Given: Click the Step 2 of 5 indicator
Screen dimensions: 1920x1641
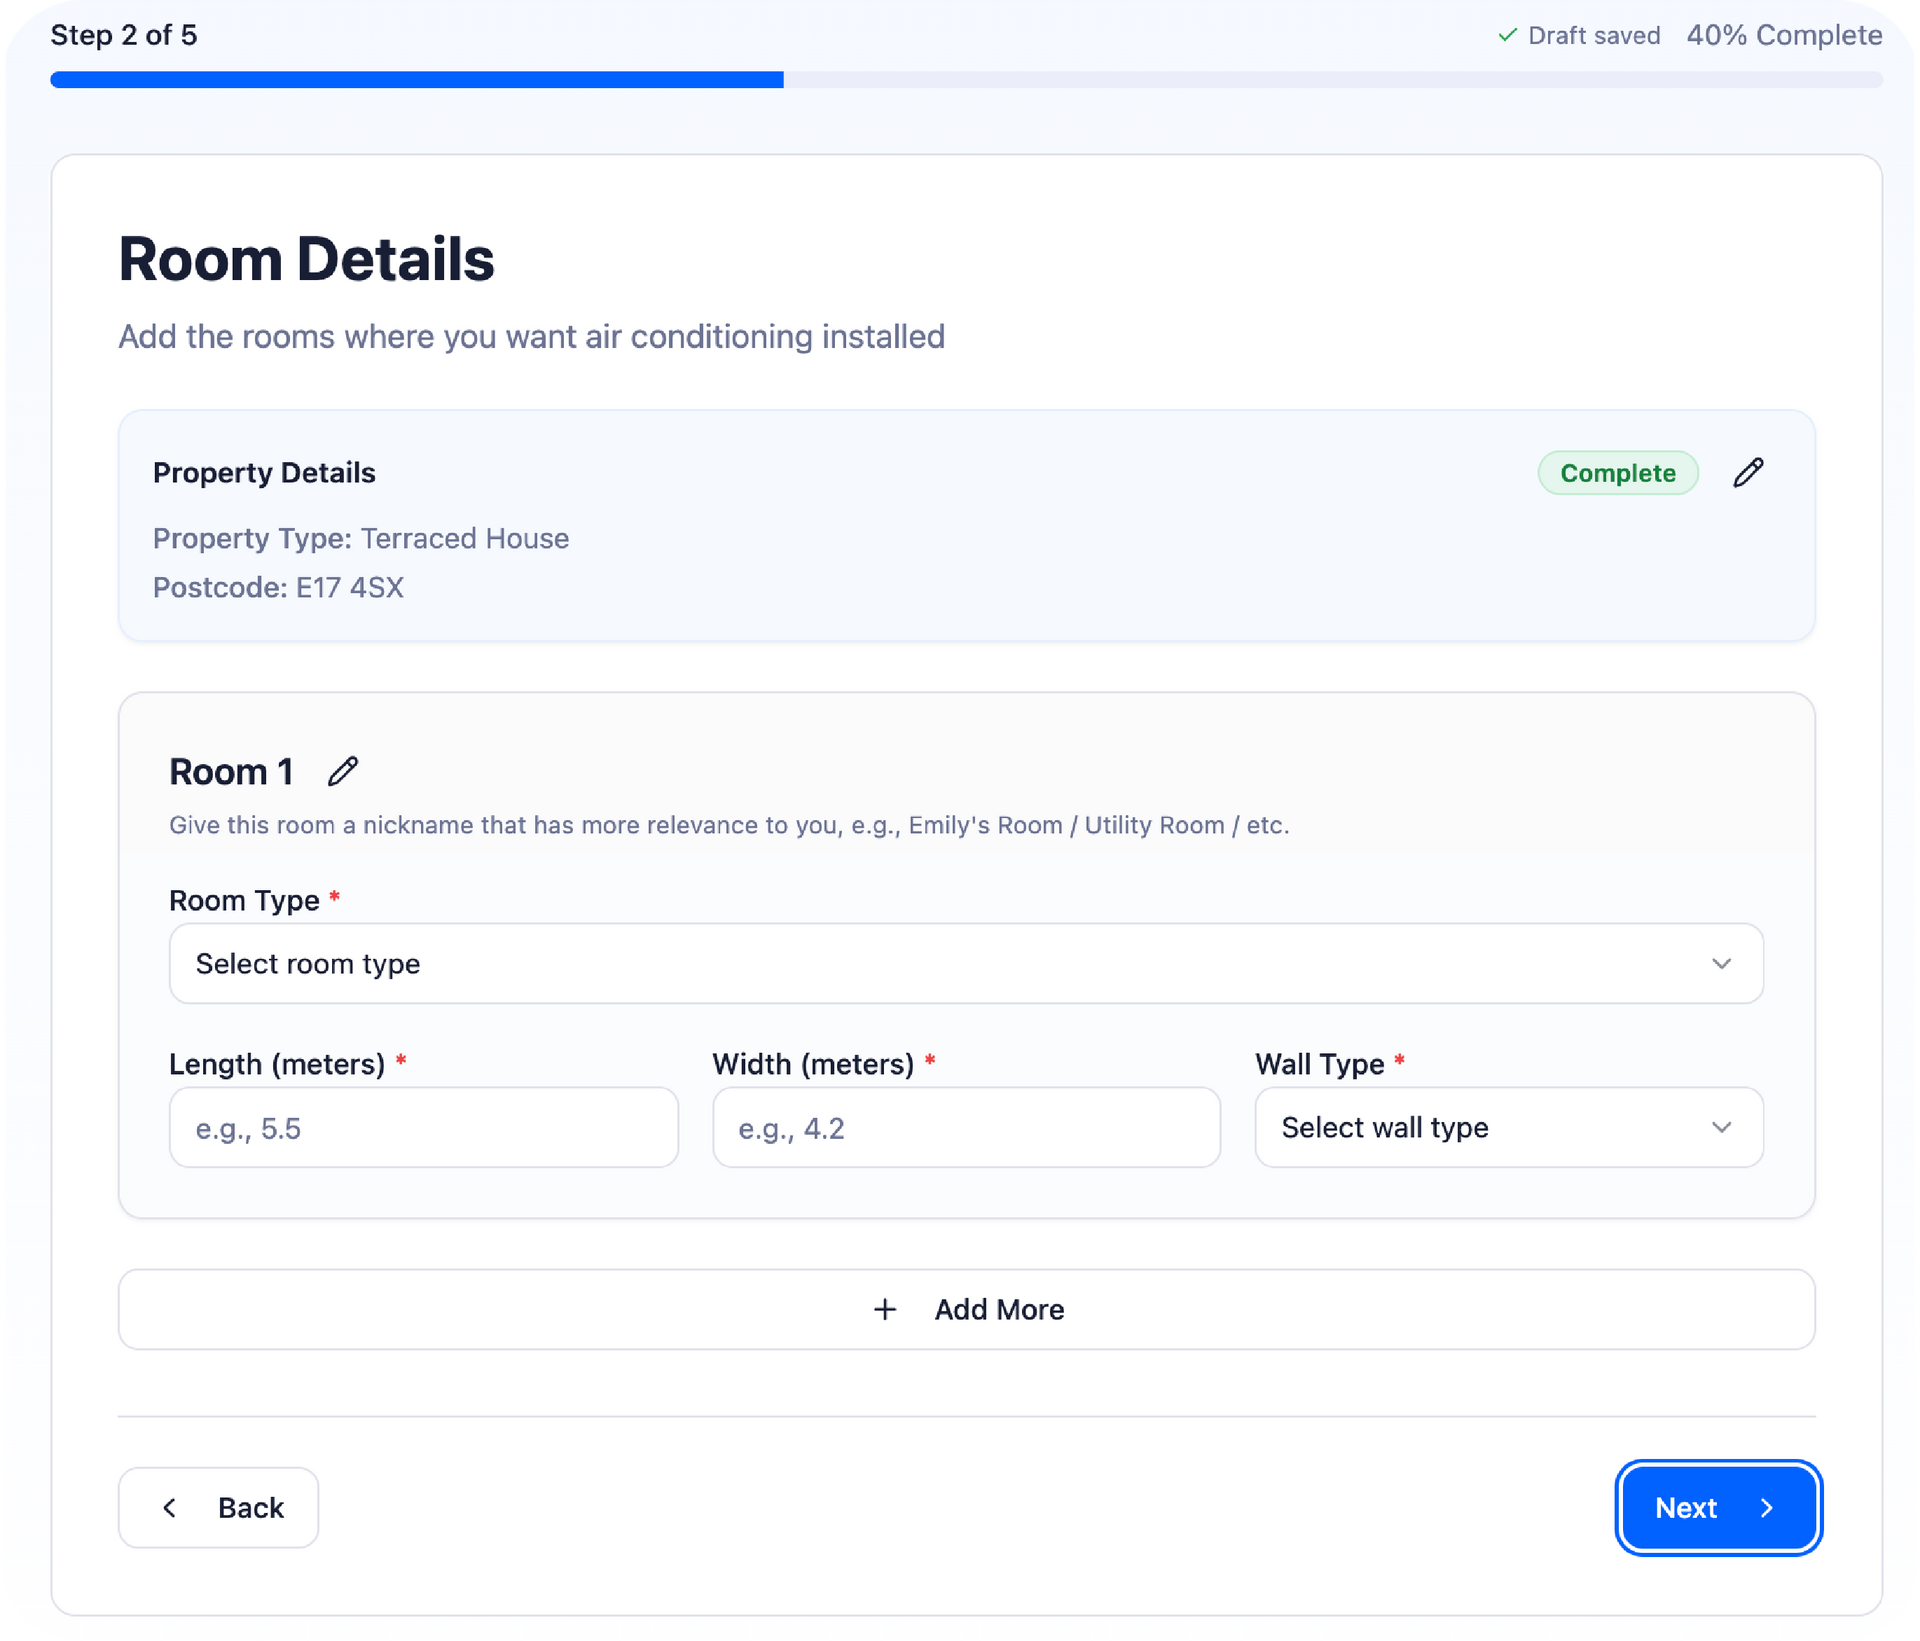Looking at the screenshot, I should point(124,35).
